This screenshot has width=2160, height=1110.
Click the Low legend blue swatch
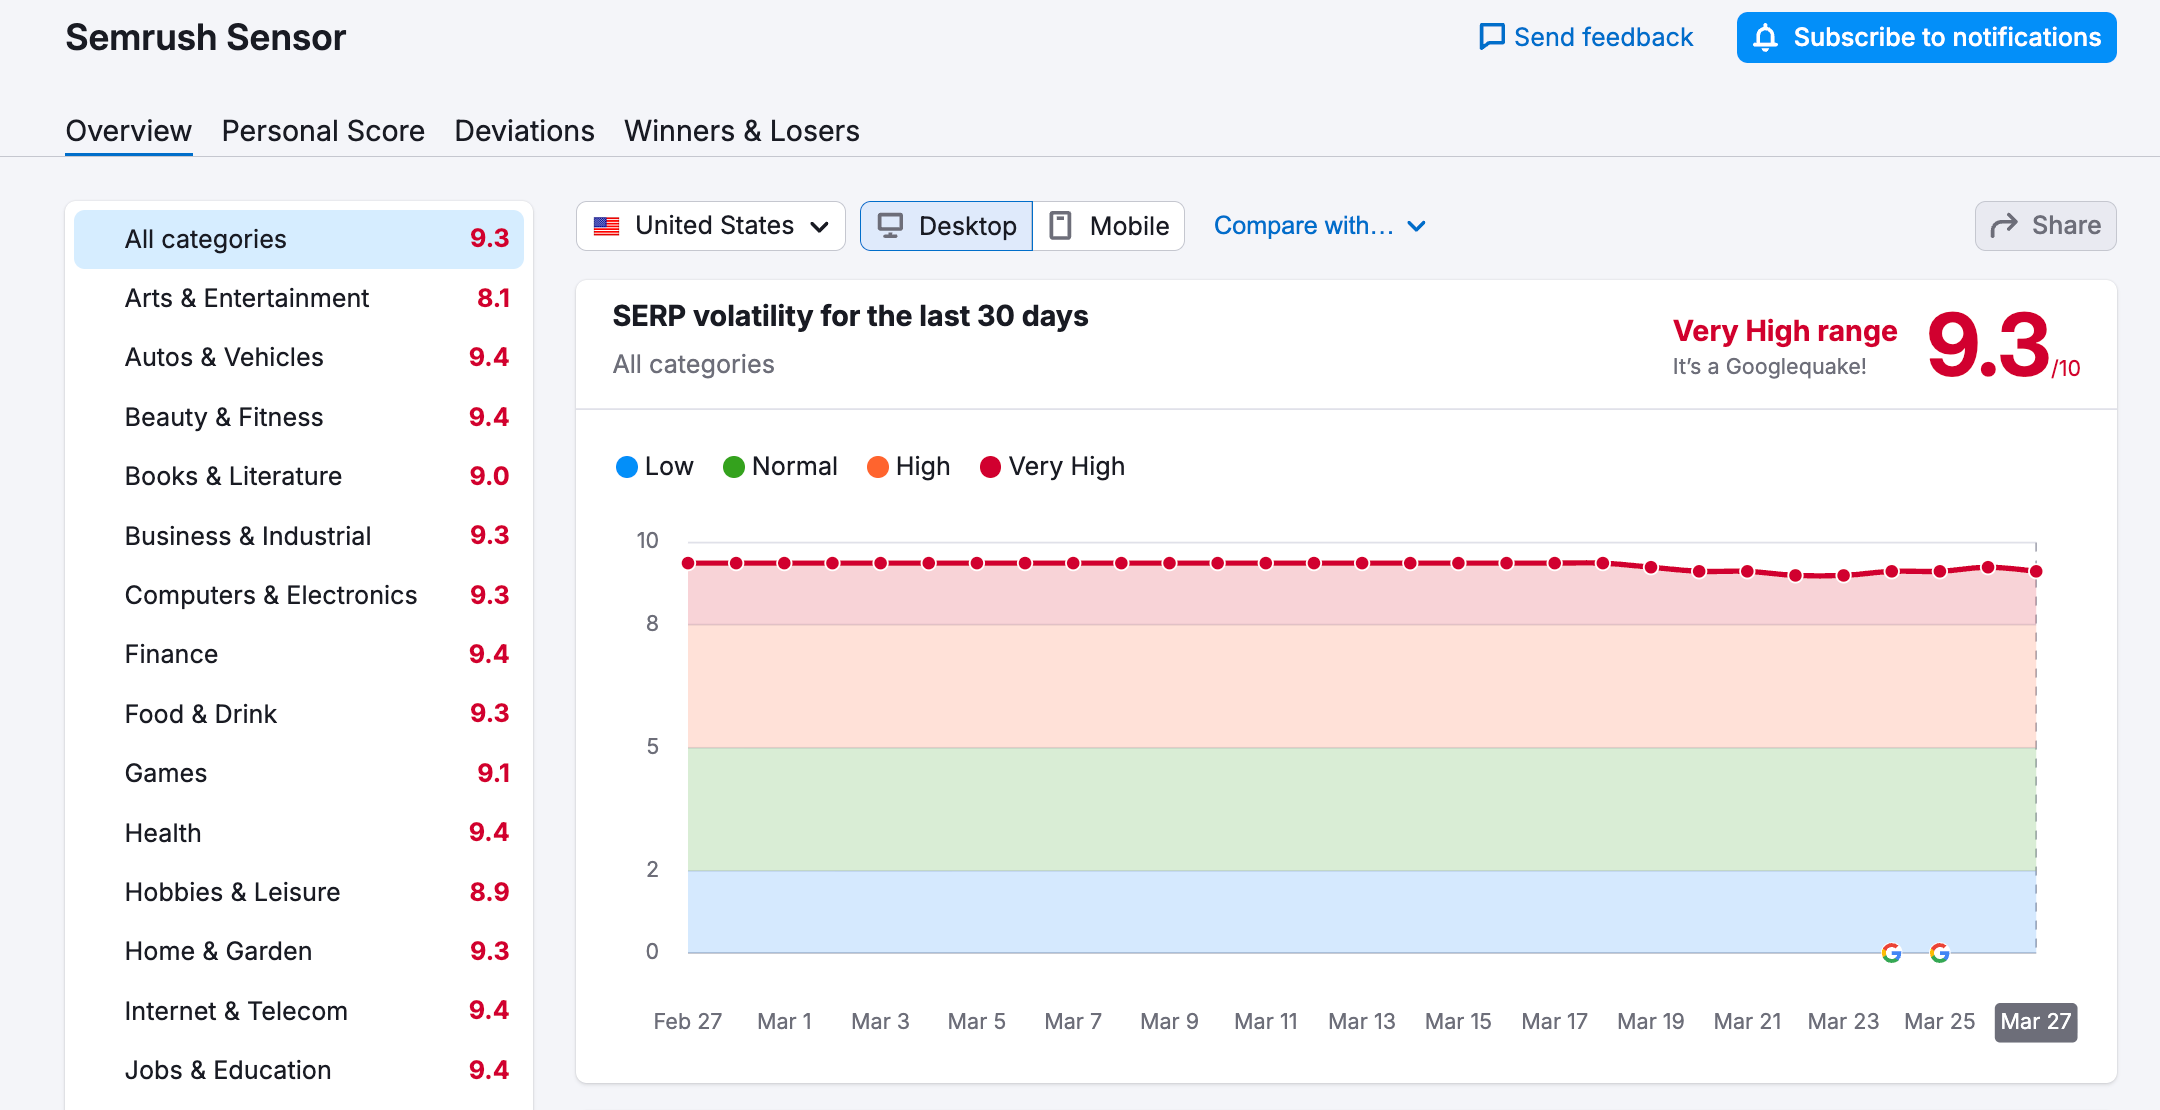pos(627,467)
